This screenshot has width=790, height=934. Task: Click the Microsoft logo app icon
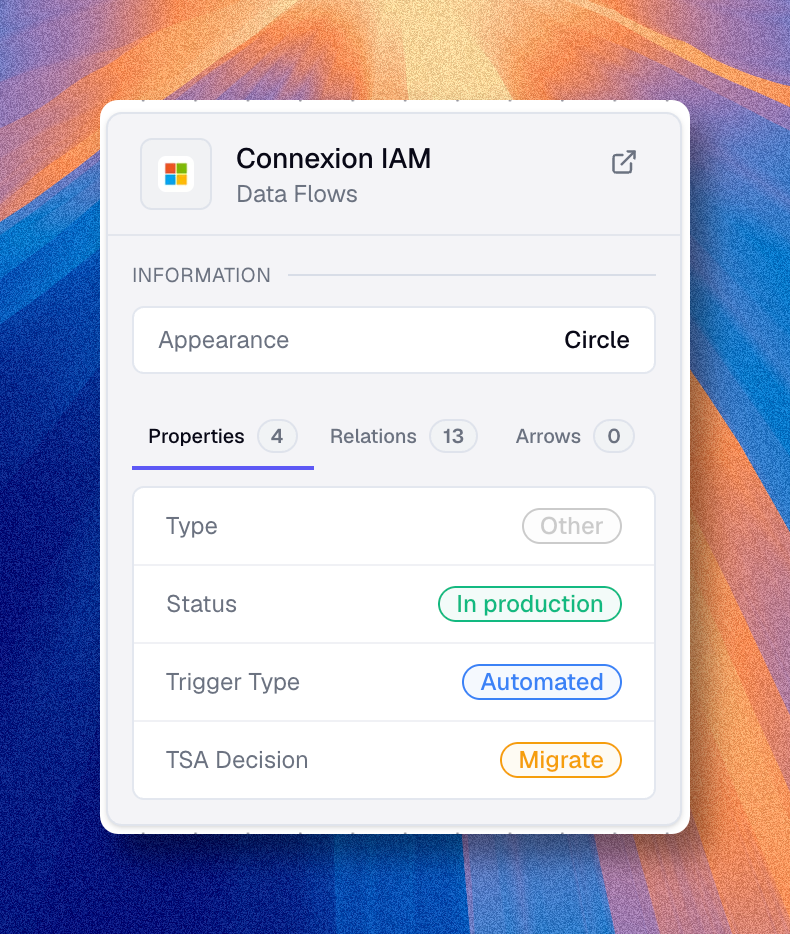(176, 174)
